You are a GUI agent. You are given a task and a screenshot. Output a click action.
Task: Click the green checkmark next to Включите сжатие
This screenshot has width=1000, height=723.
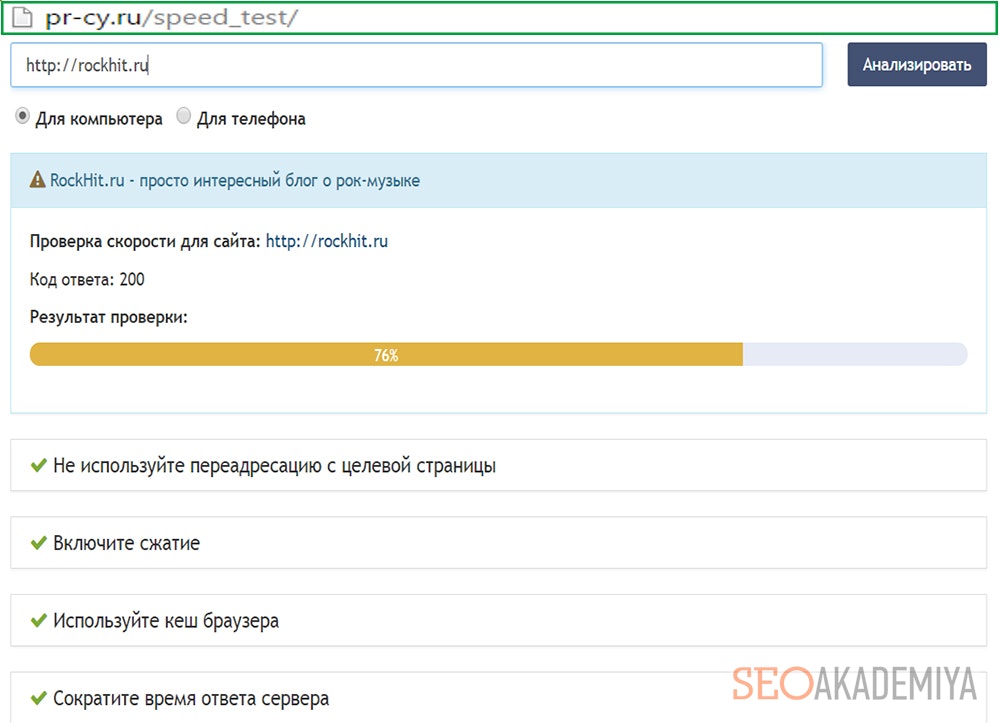39,543
